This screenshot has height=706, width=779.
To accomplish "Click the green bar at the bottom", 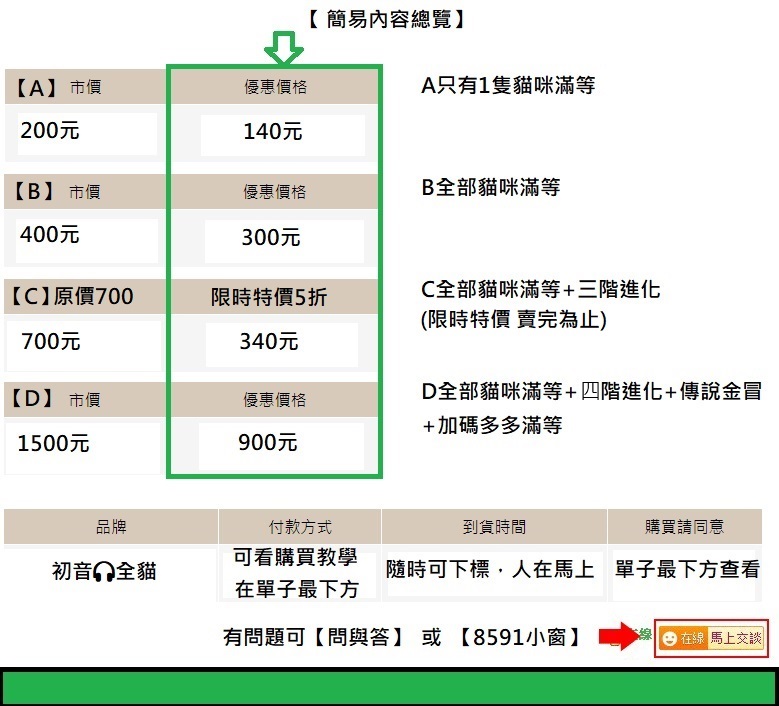I will point(389,688).
